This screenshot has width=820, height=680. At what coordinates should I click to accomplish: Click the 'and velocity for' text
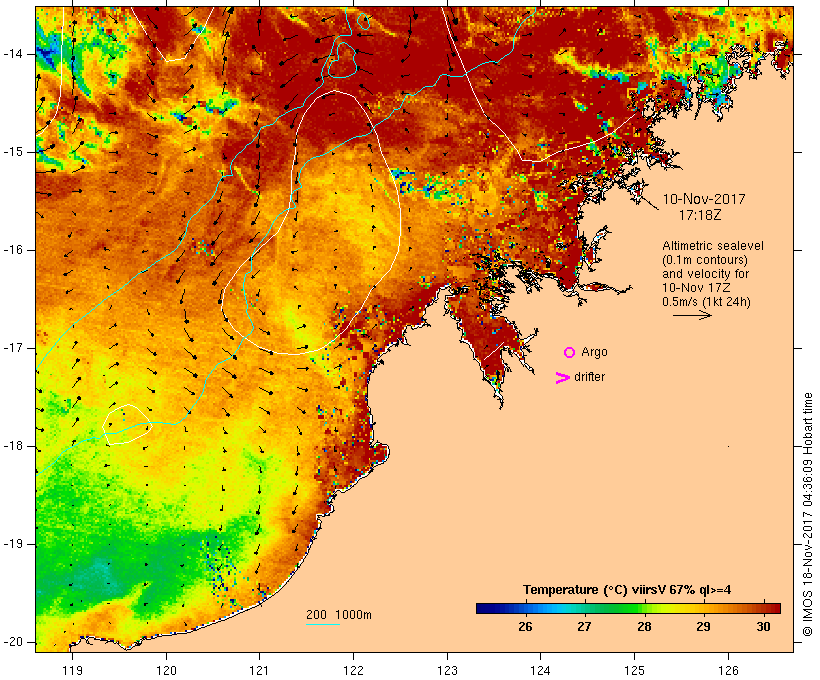[705, 274]
